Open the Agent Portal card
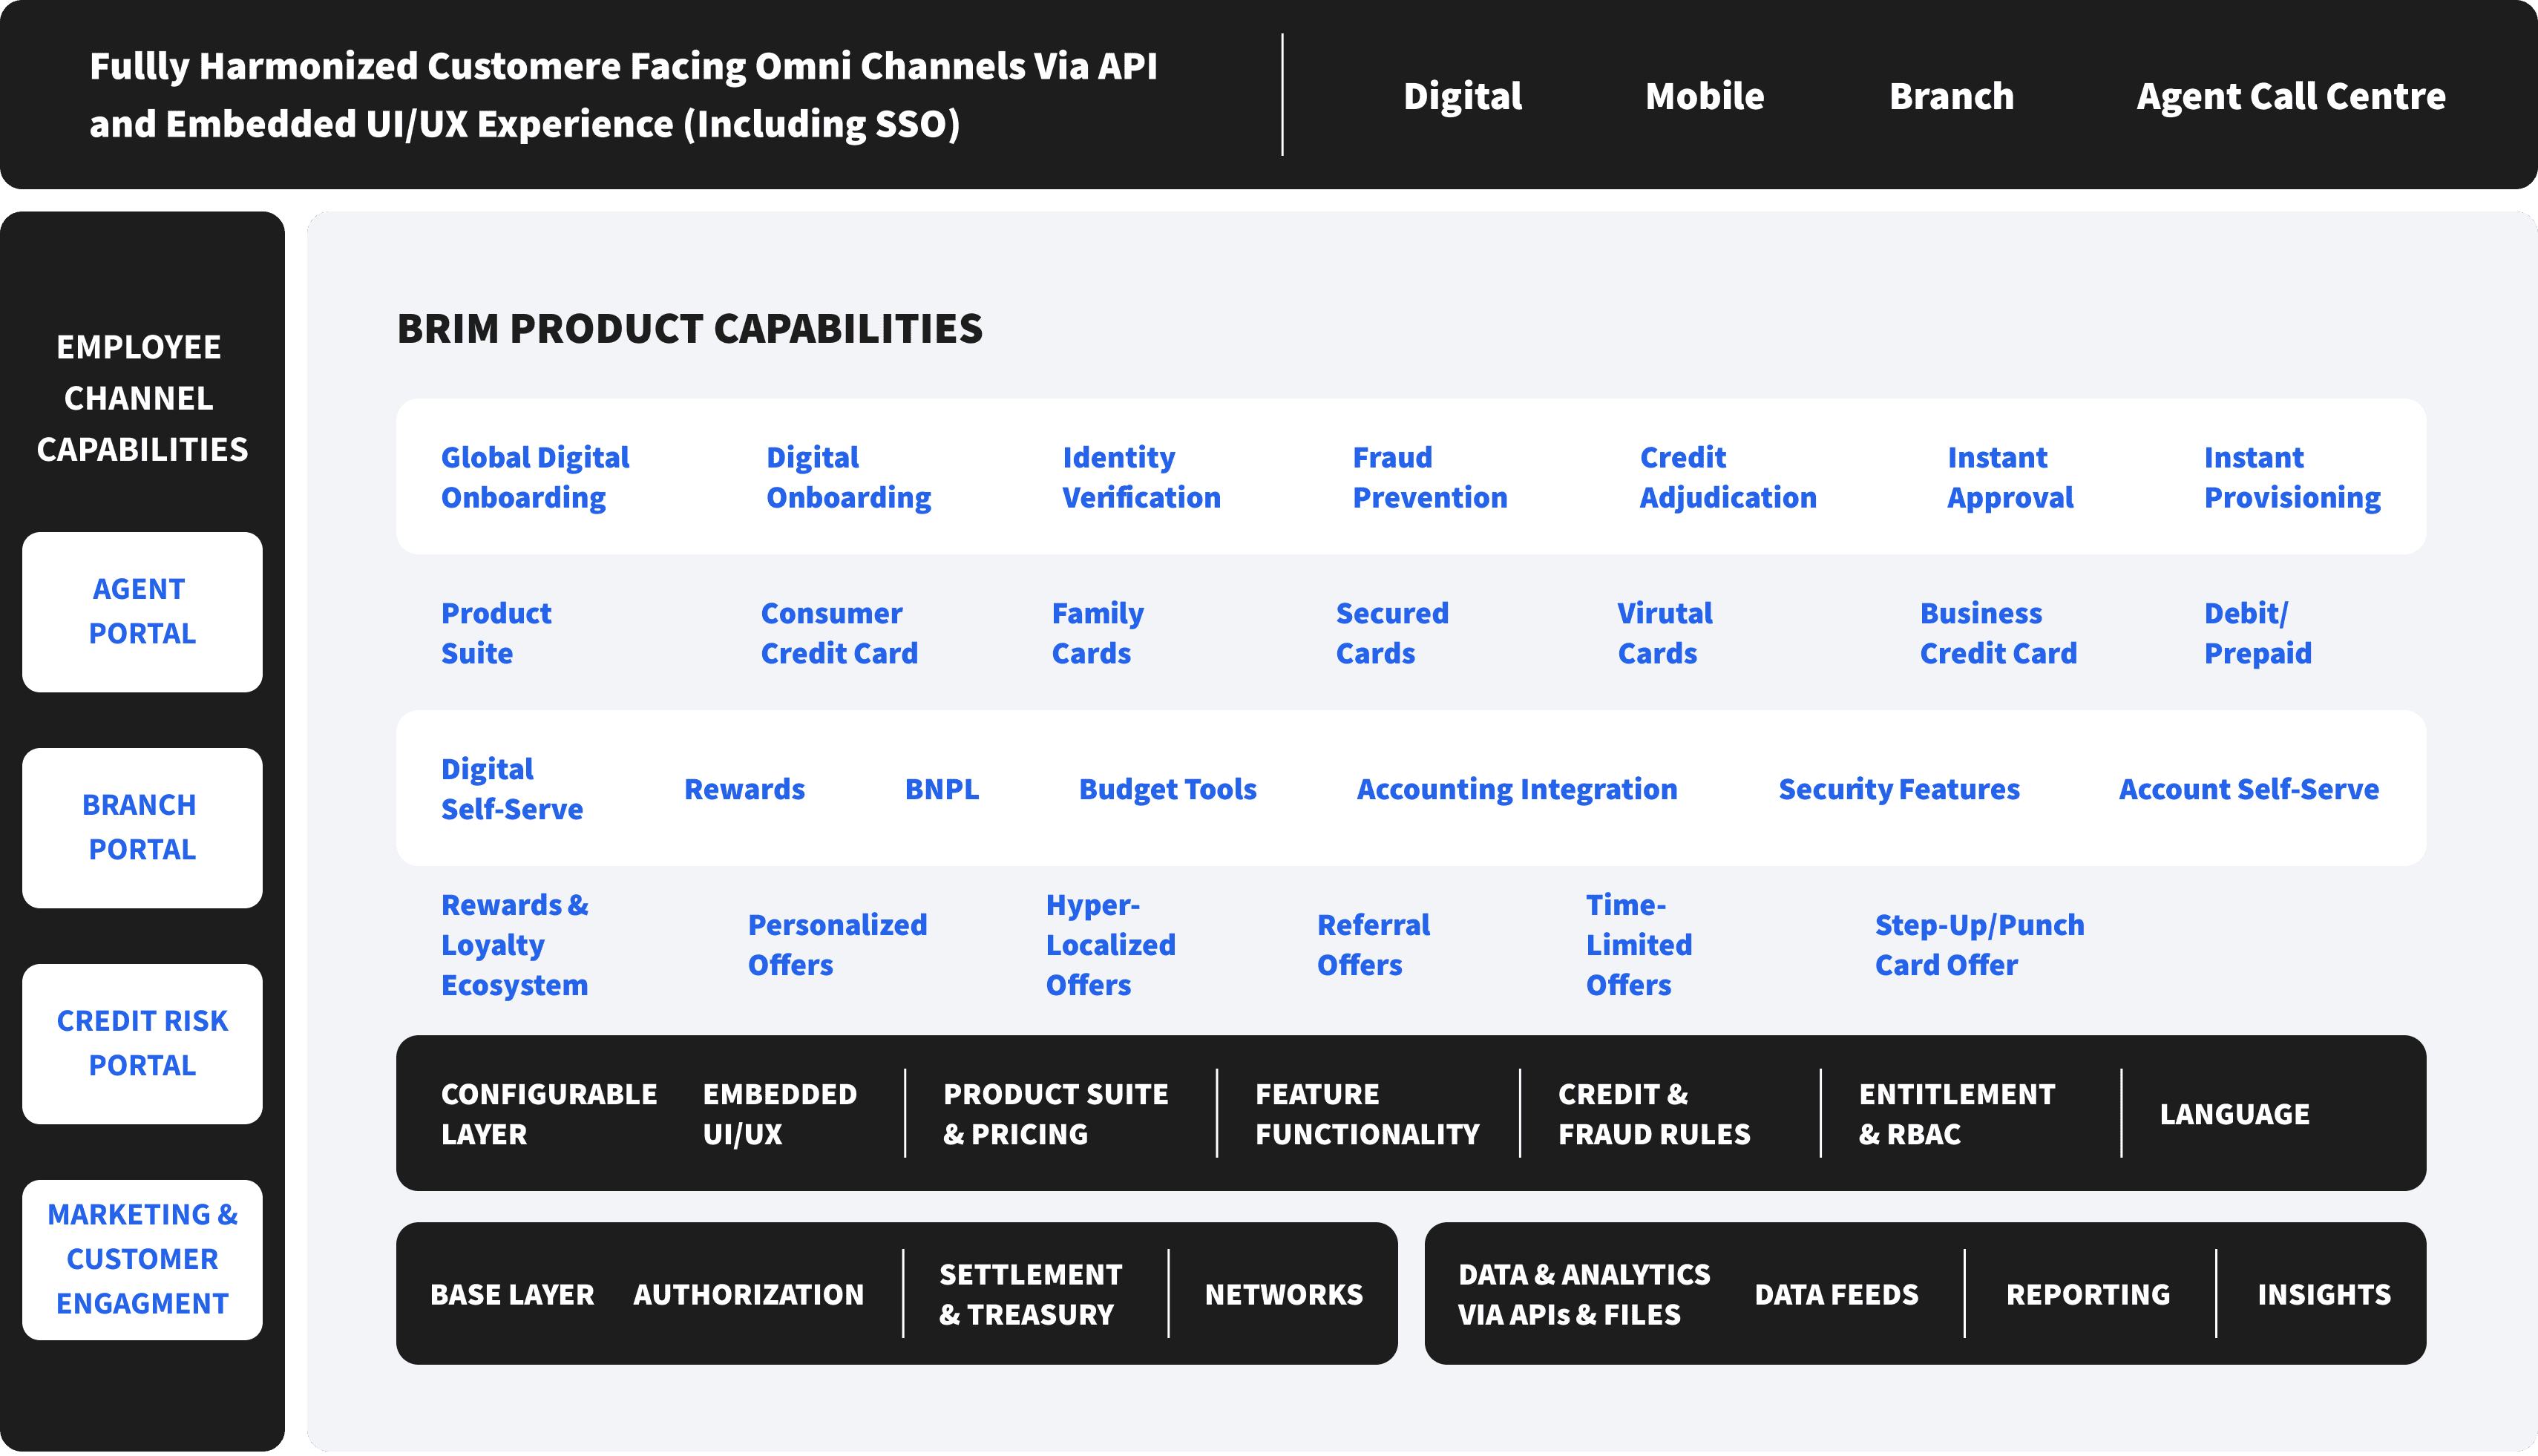Image resolution: width=2538 pixels, height=1456 pixels. [142, 611]
